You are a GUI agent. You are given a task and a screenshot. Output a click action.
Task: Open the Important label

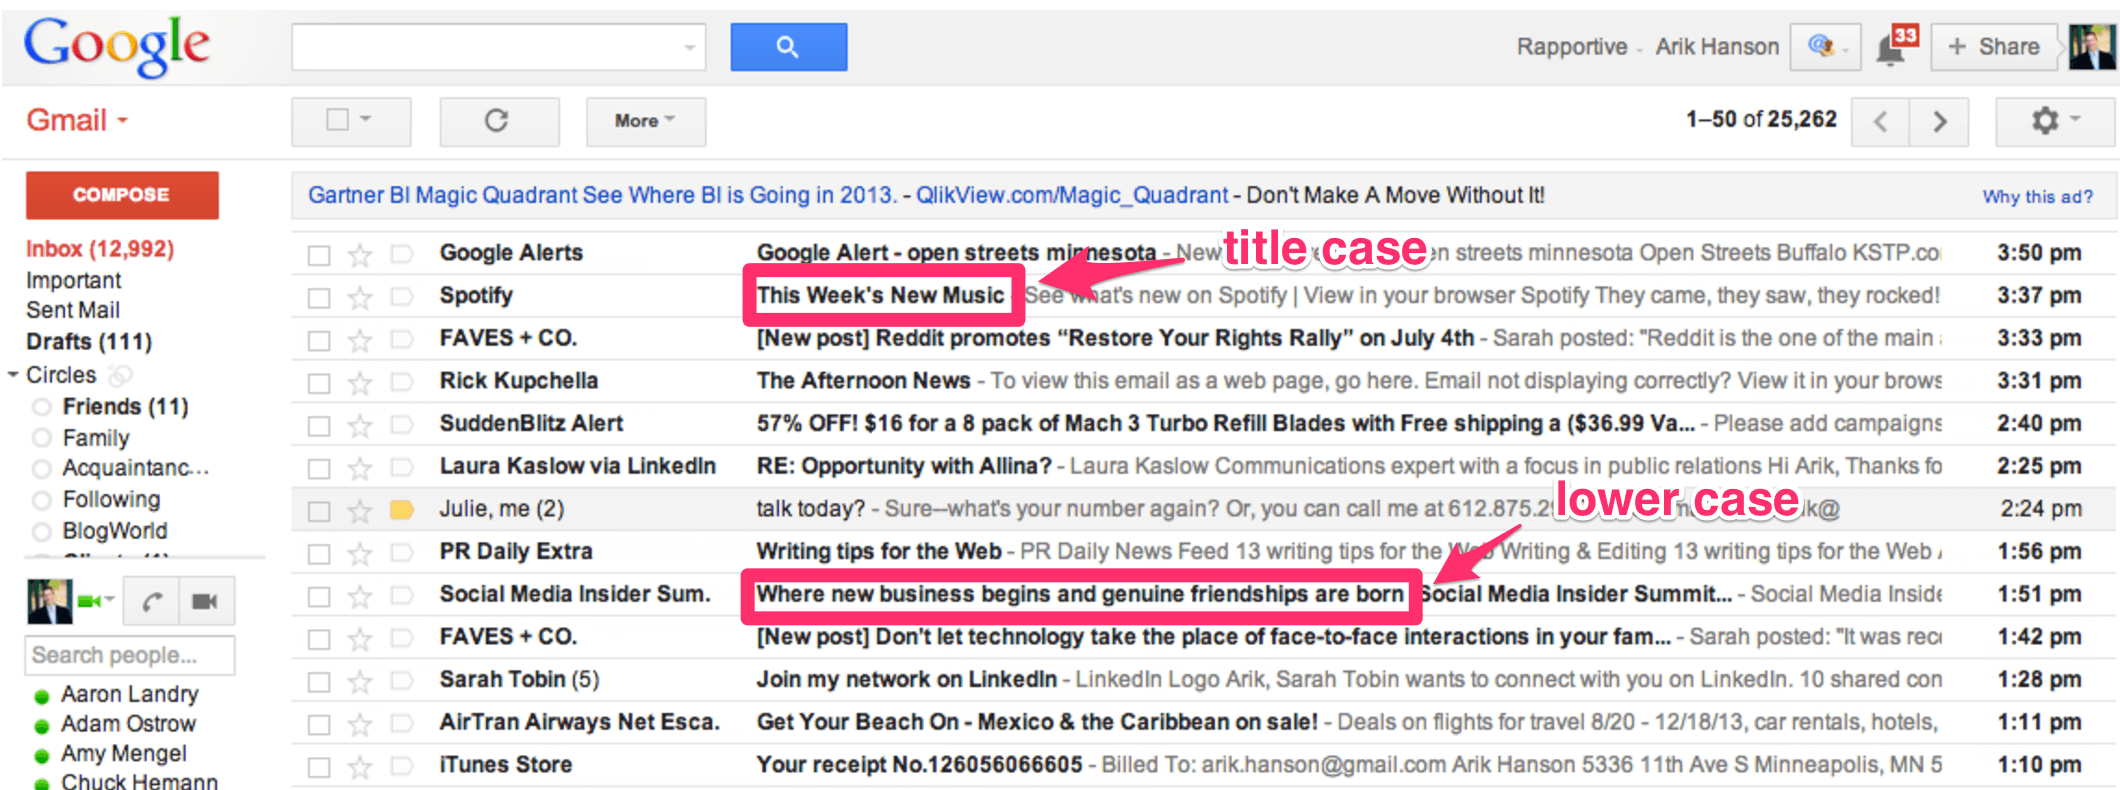(x=73, y=281)
